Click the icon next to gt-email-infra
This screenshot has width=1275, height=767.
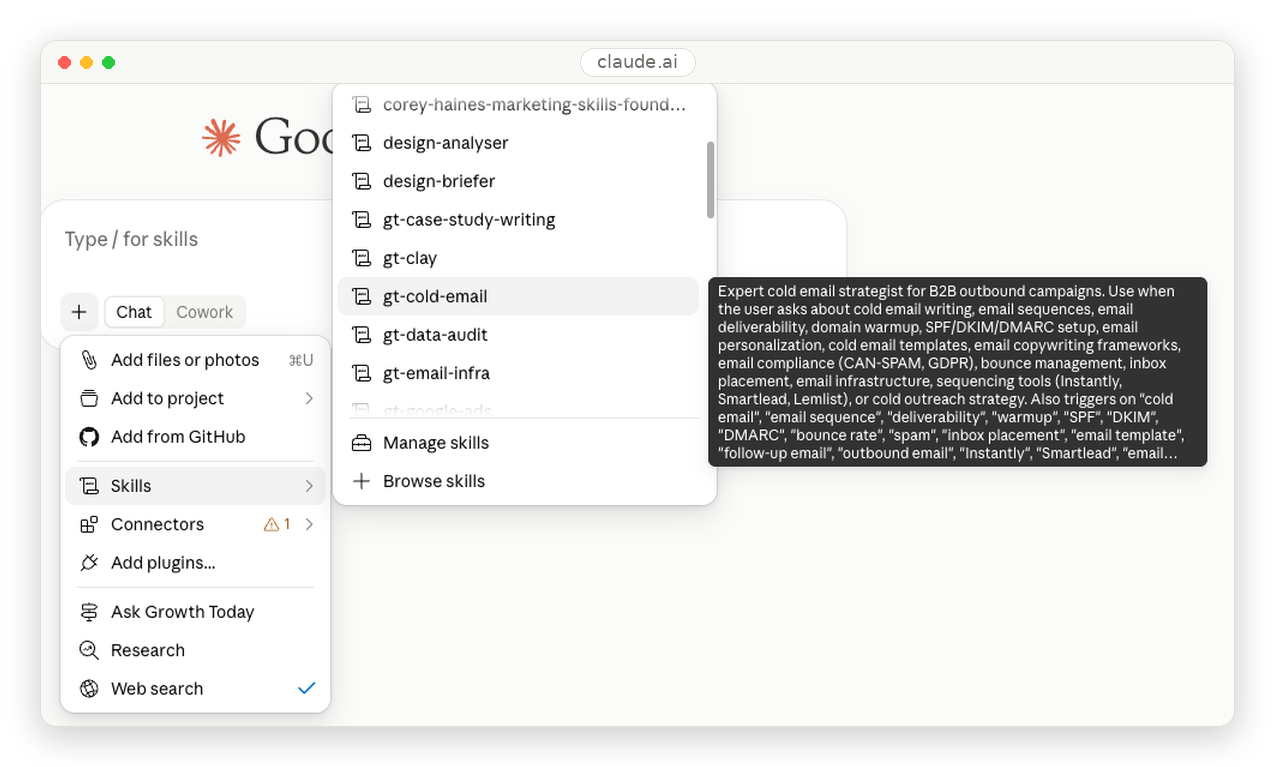click(x=361, y=373)
